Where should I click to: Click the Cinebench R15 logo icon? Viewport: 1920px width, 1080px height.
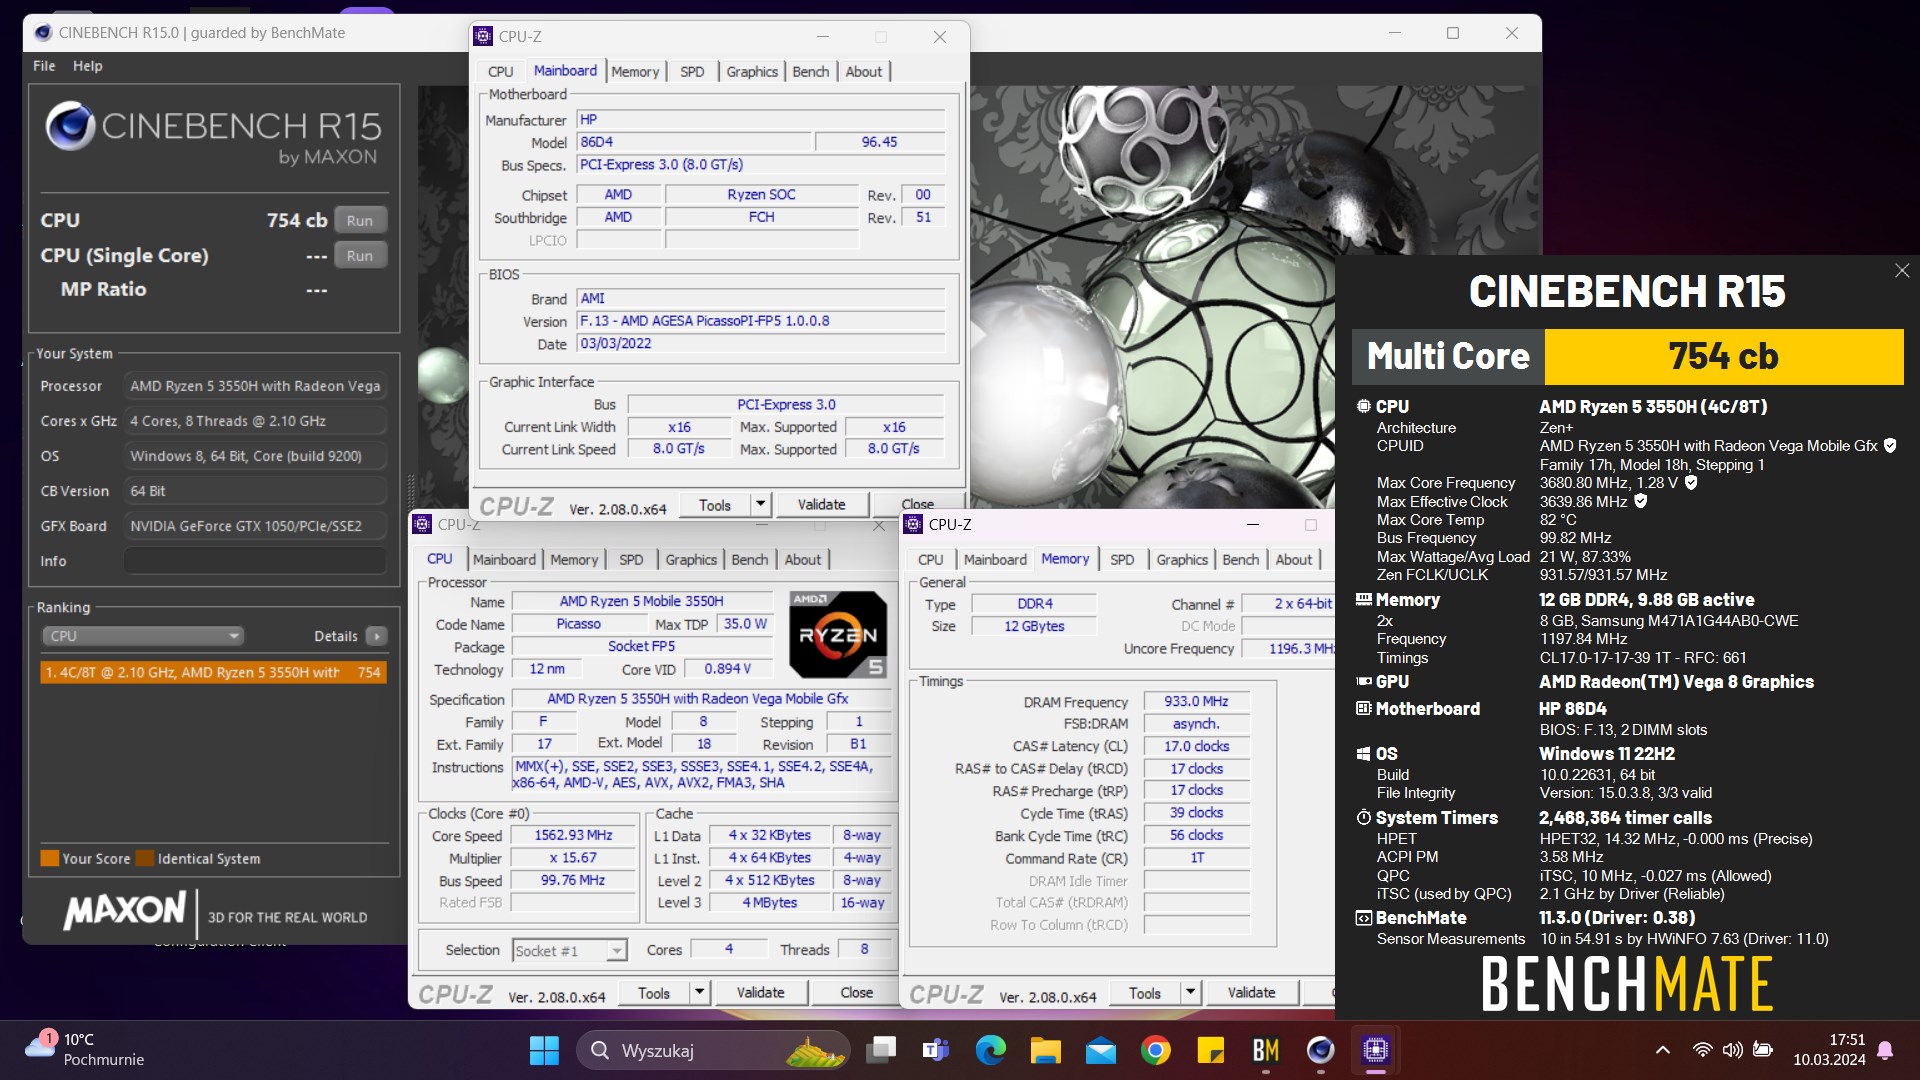tap(70, 126)
